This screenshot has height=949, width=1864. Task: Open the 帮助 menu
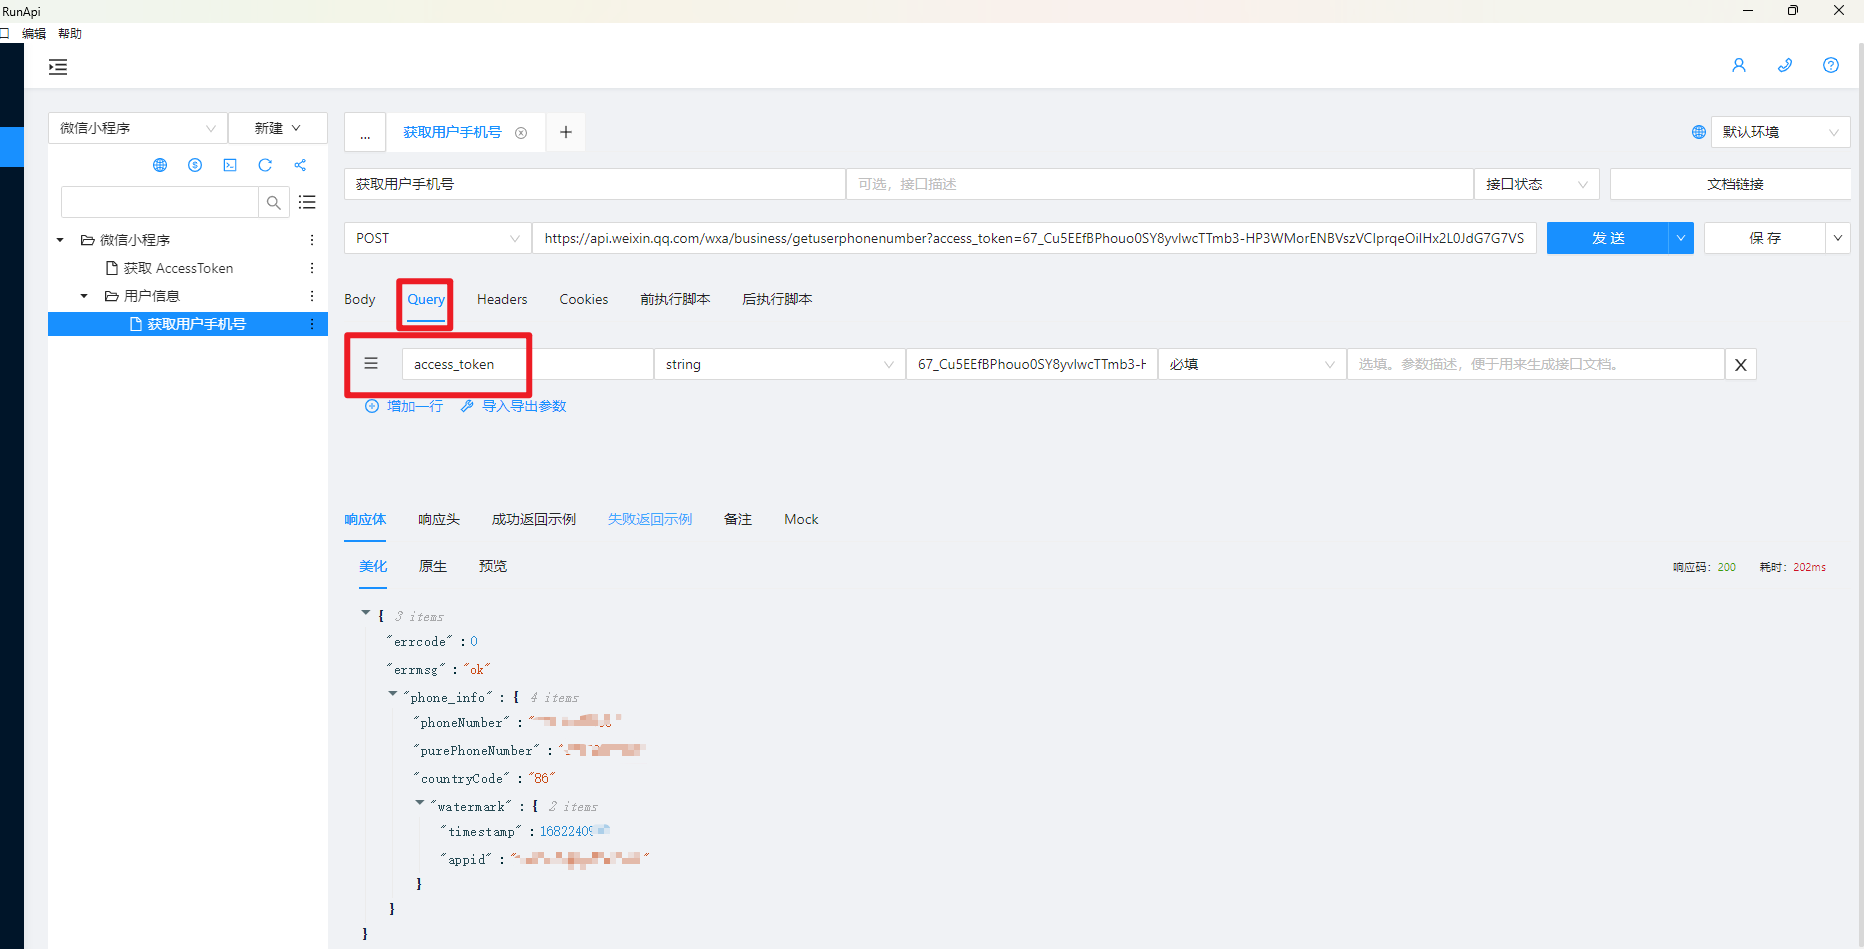point(70,33)
